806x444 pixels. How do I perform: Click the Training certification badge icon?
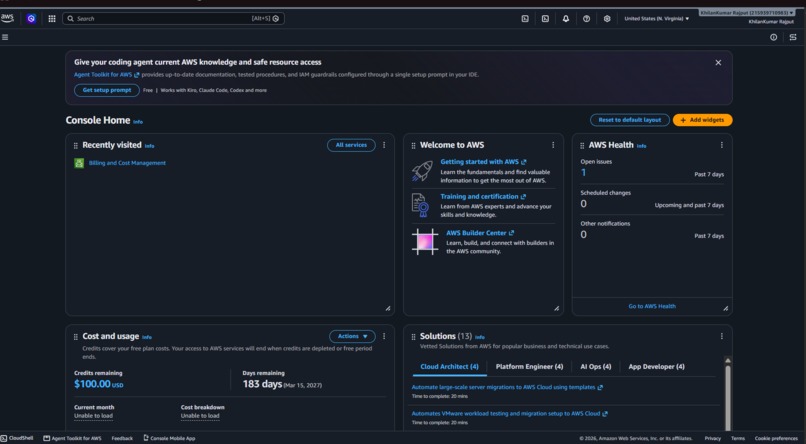click(x=420, y=205)
